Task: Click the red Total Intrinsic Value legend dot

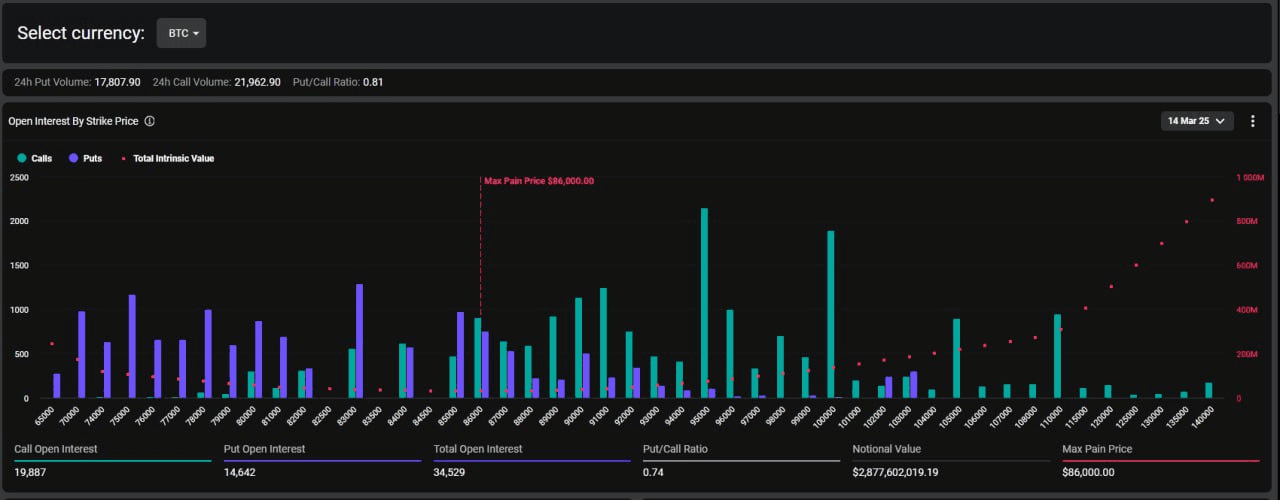Action: click(123, 158)
